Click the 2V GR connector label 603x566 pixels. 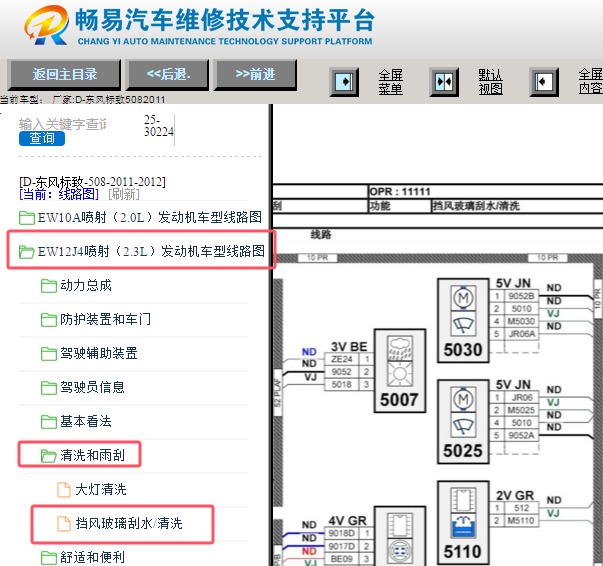[515, 495]
